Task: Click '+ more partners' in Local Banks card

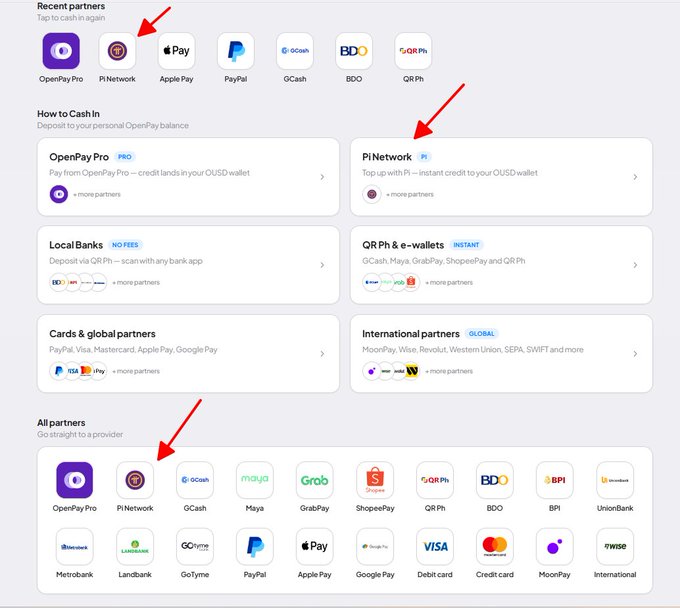Action: pyautogui.click(x=136, y=282)
